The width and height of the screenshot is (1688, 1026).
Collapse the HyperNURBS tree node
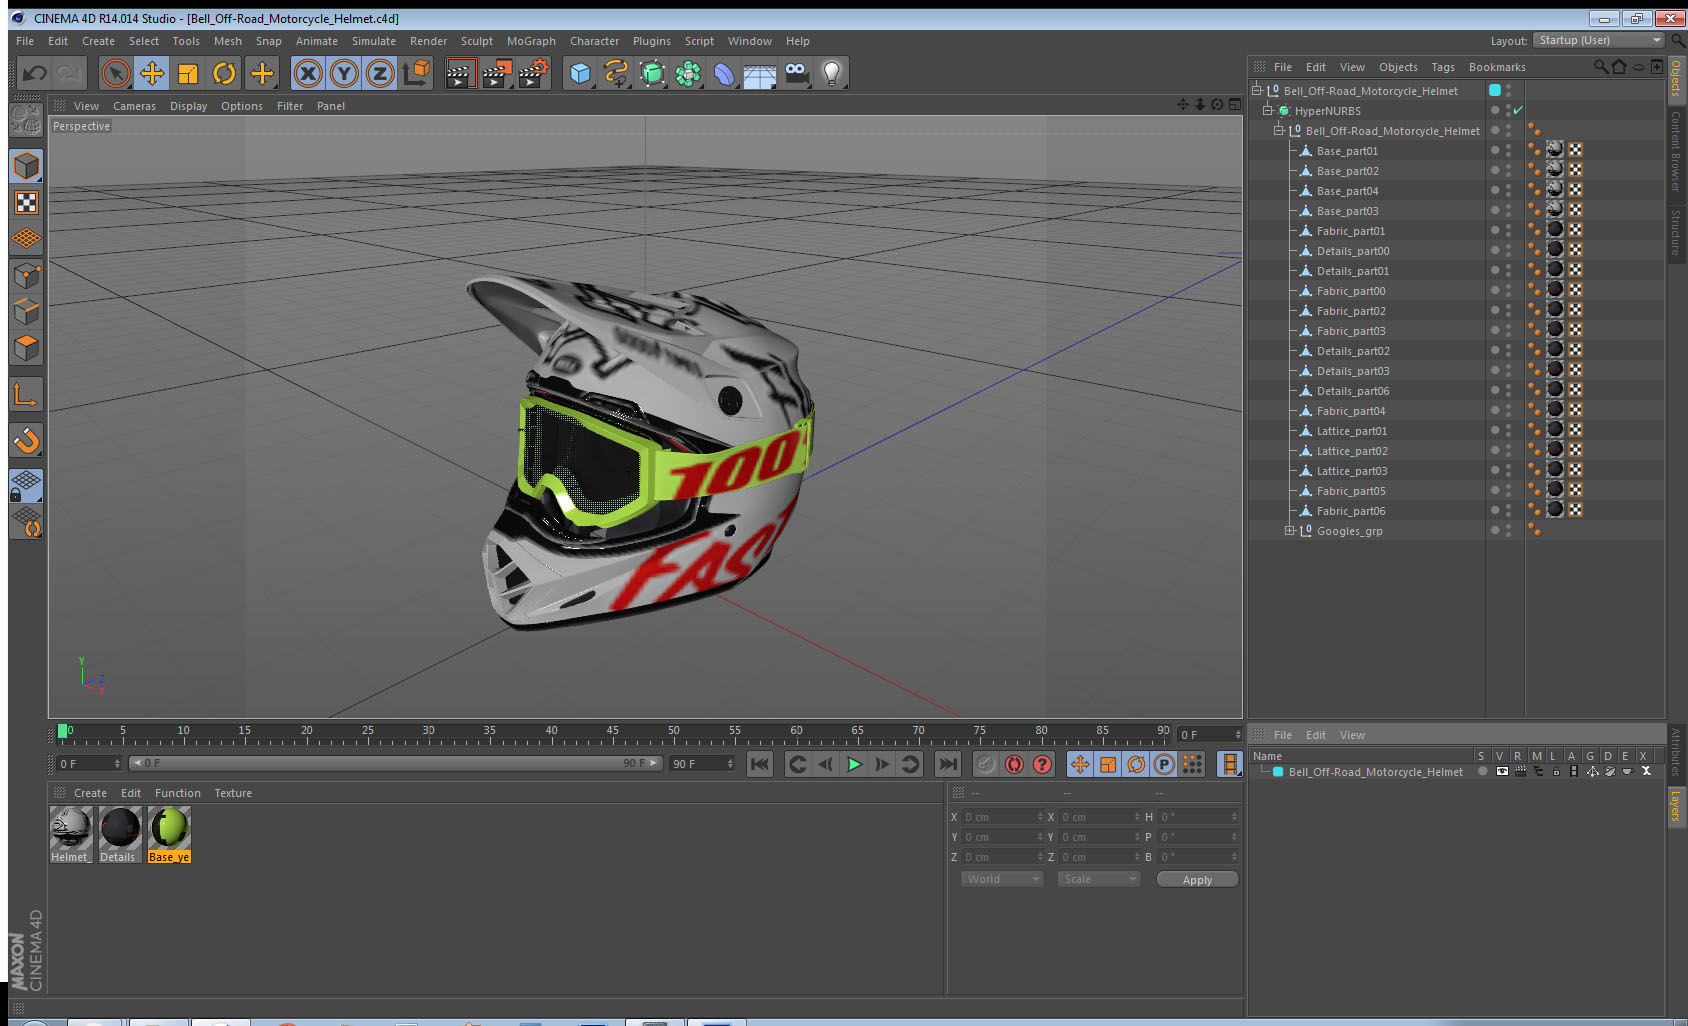tap(1268, 111)
